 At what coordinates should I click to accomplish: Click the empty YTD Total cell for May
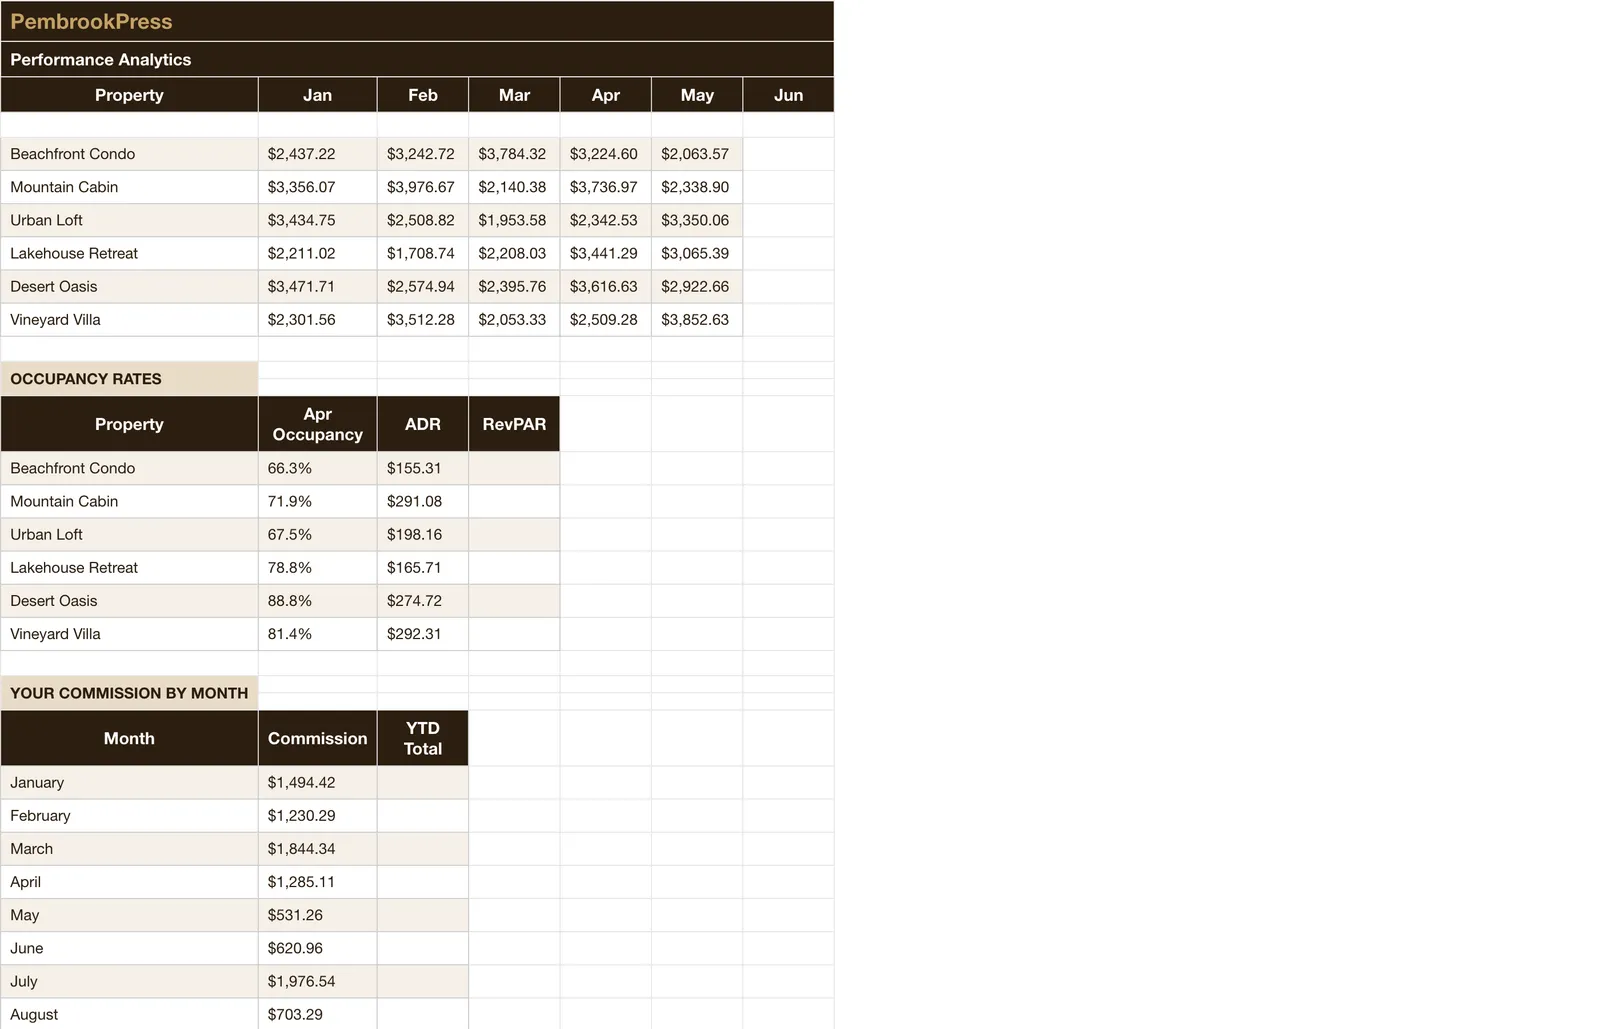click(x=422, y=915)
